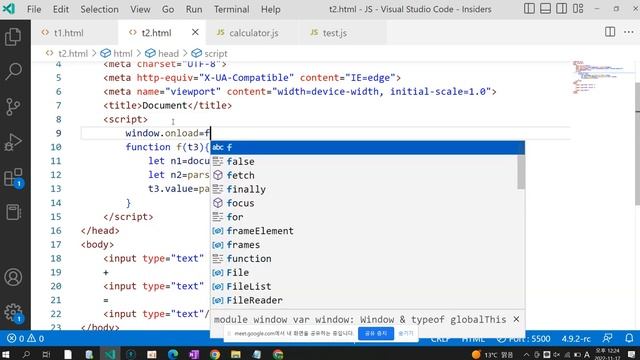The height and width of the screenshot is (360, 640).
Task: Open the notebook icon in activity bar
Action: coord(13,212)
